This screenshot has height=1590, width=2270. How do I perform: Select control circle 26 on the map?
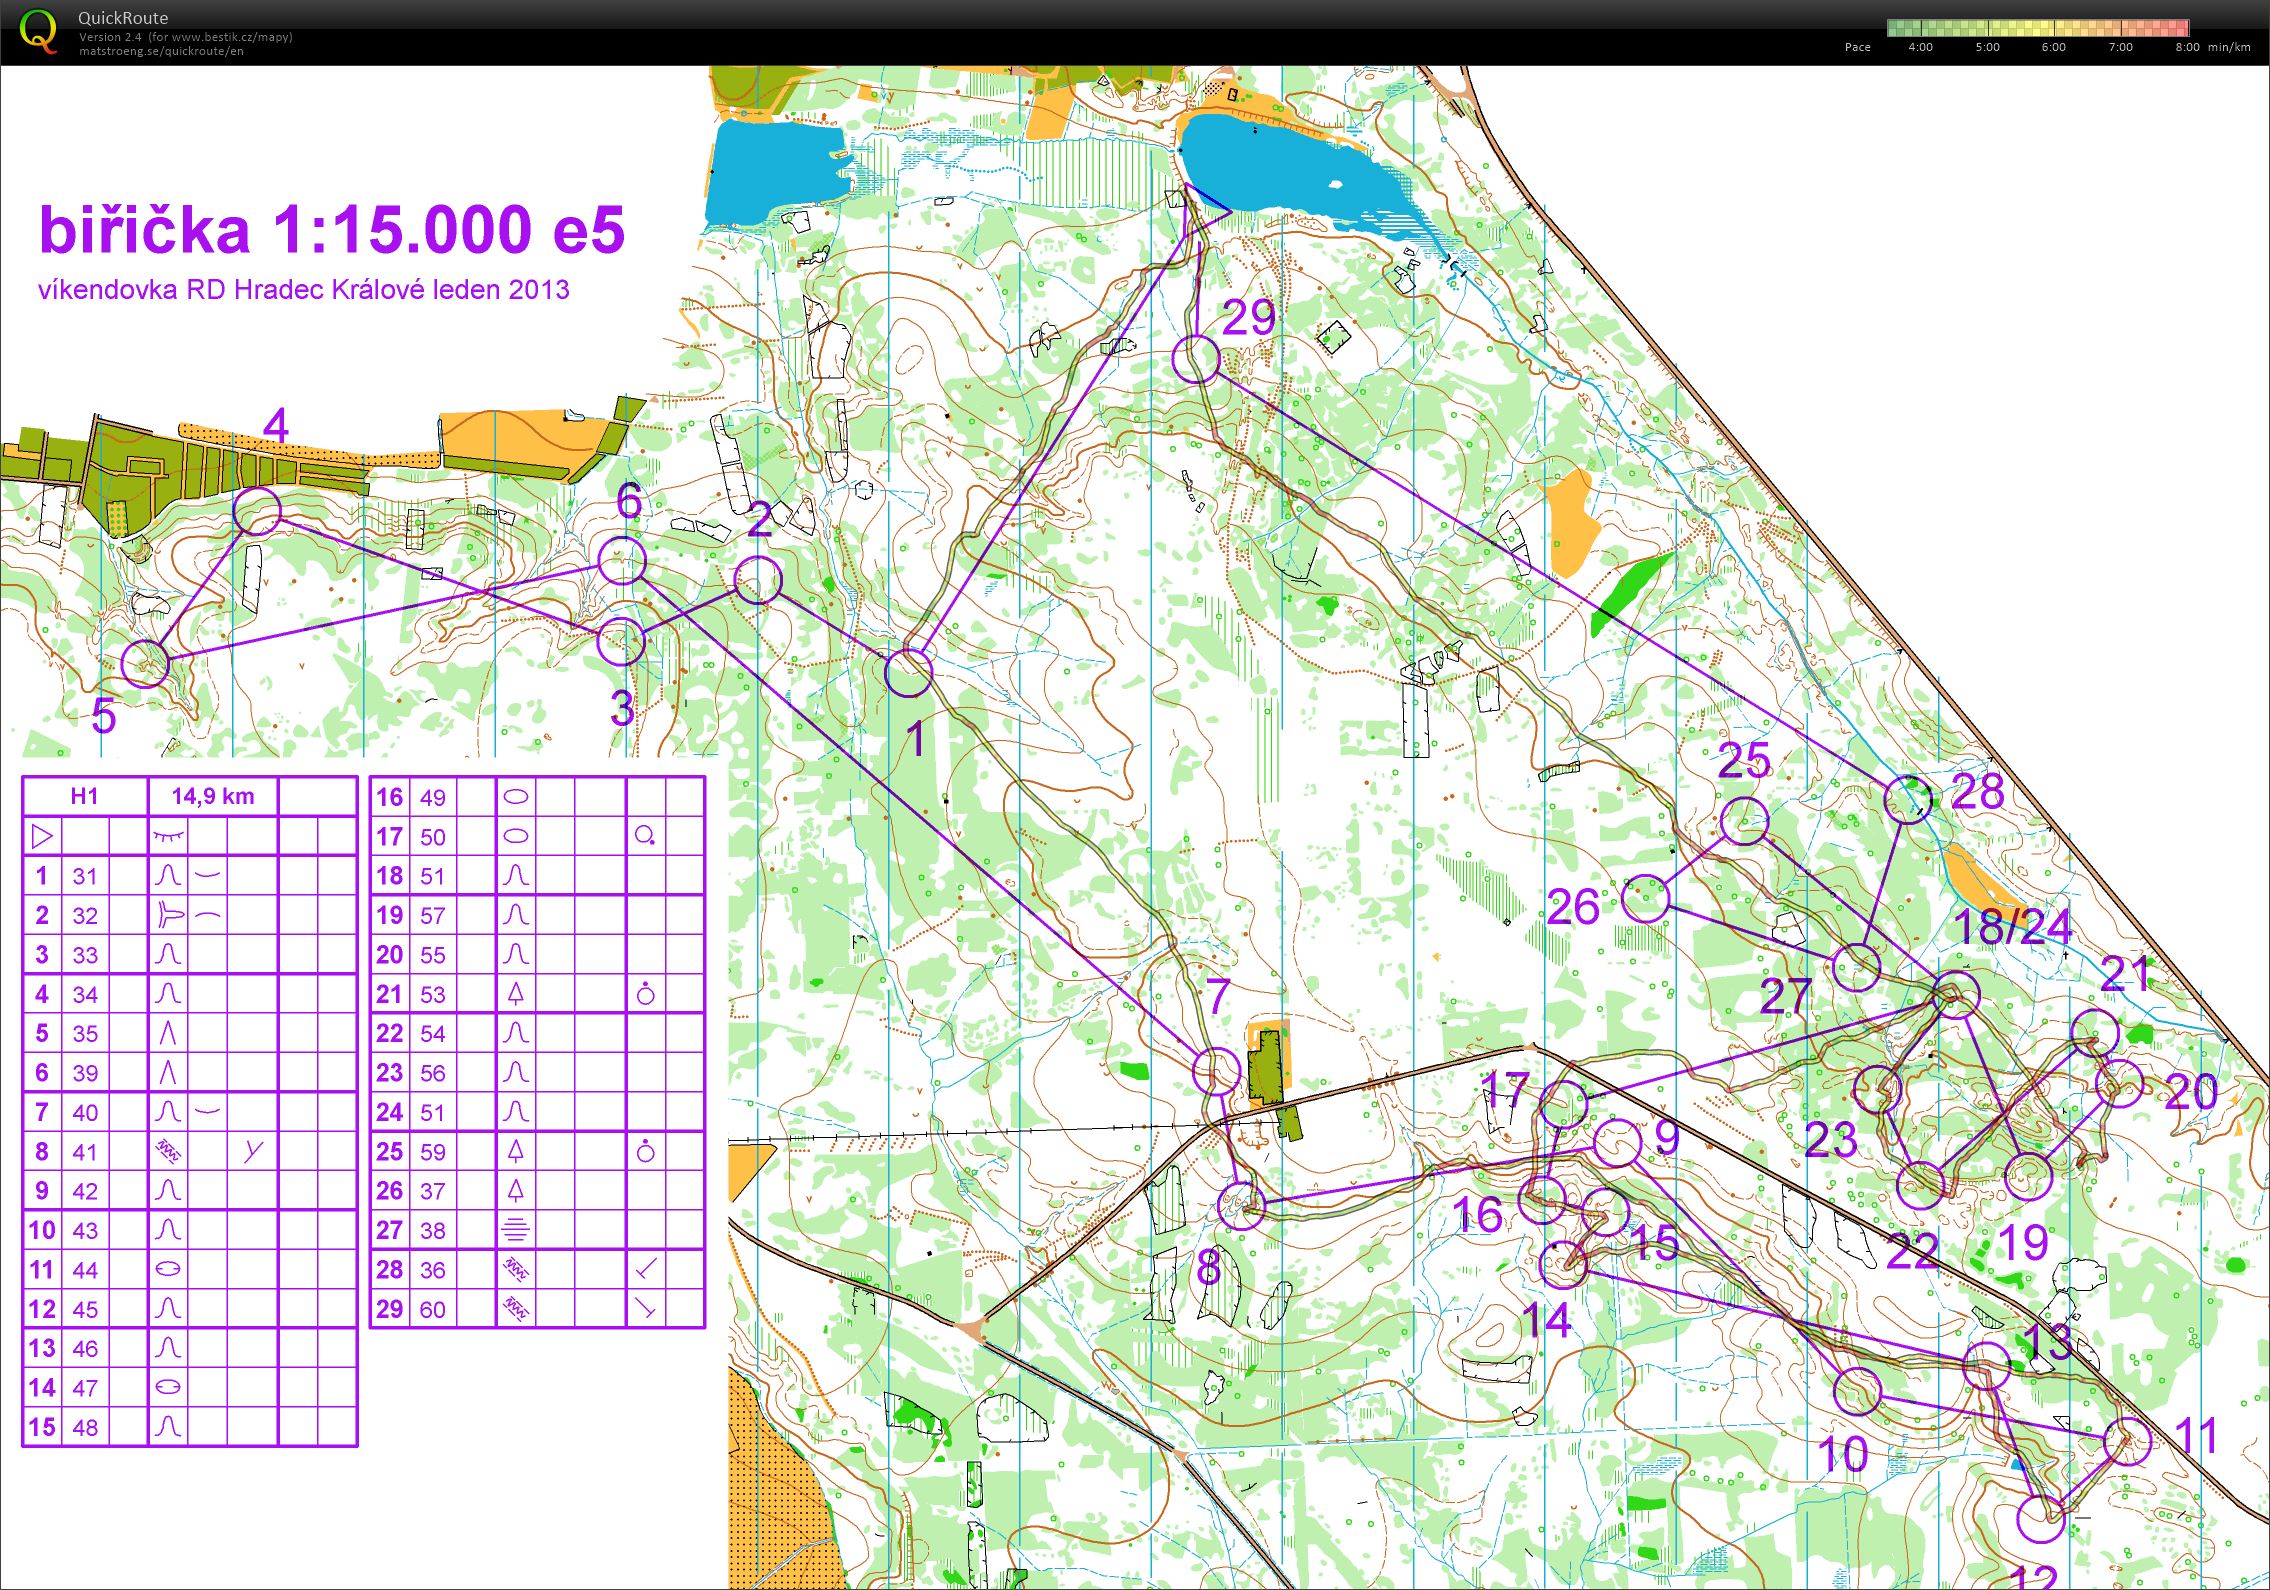1645,898
